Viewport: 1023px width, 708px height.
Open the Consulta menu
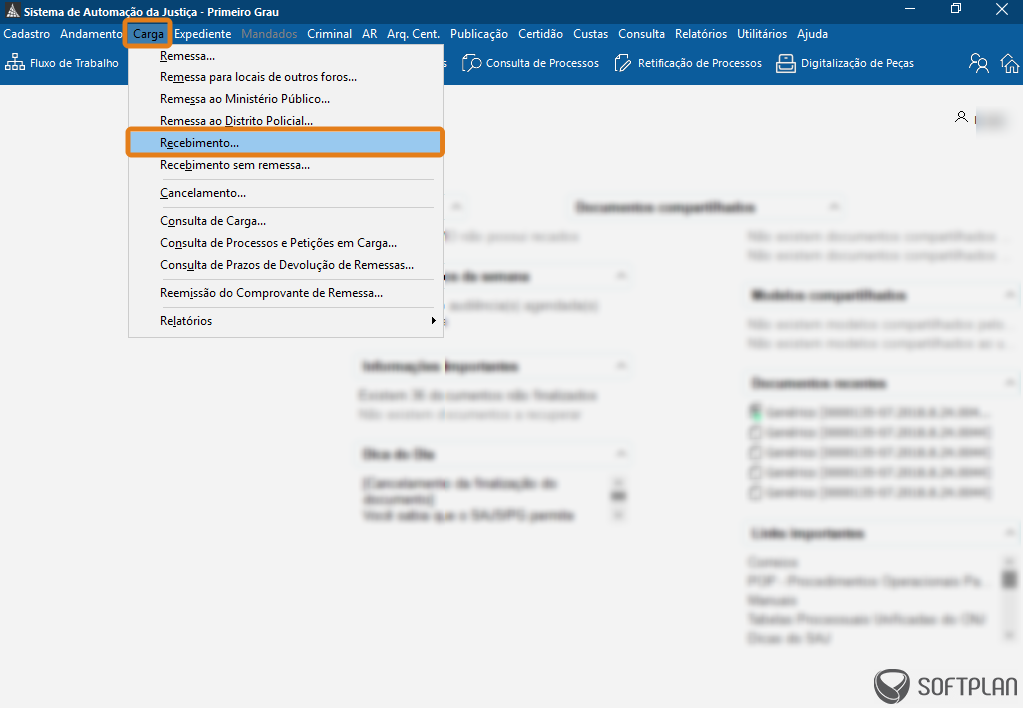pos(641,33)
